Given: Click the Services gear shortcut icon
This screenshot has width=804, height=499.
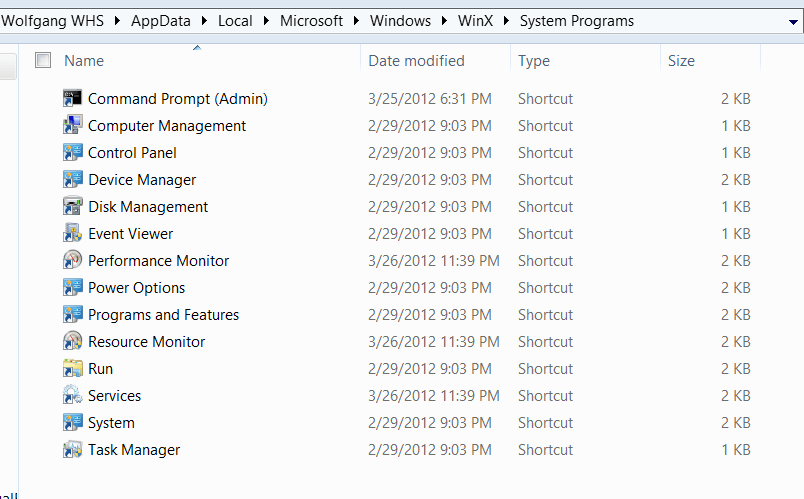Looking at the screenshot, I should tap(72, 395).
